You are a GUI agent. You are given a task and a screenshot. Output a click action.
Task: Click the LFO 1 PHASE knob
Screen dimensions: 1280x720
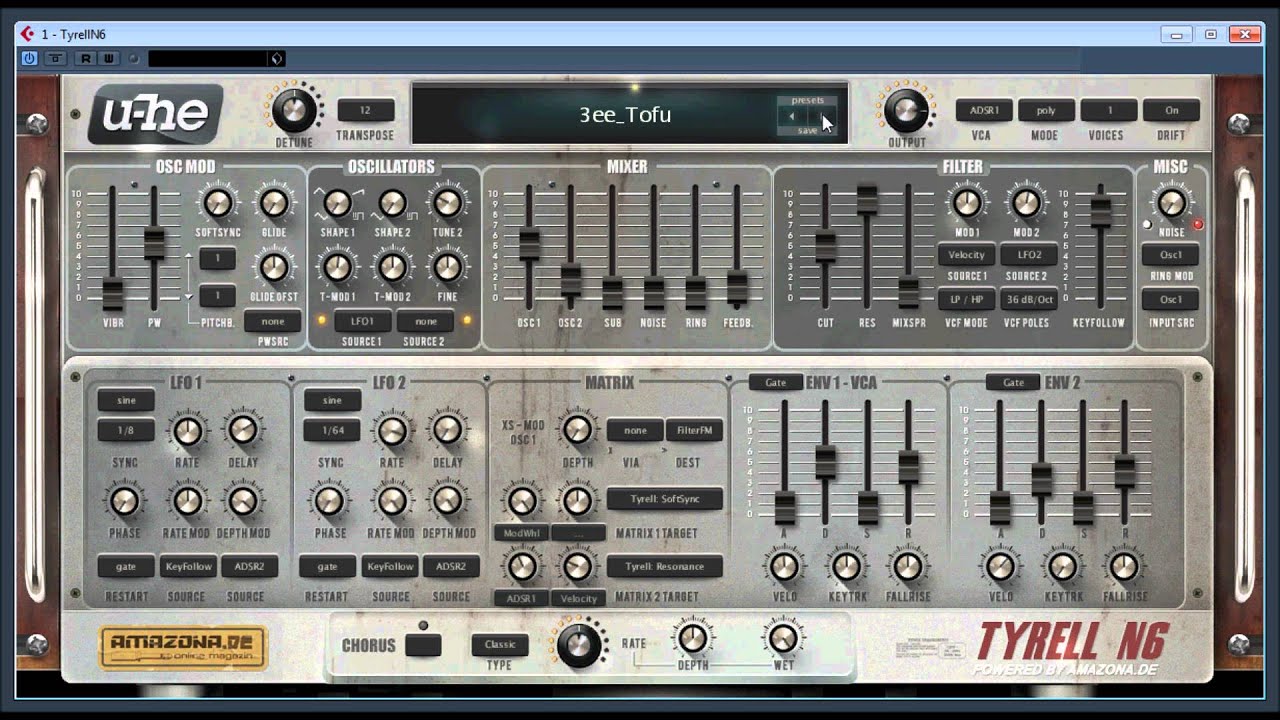(124, 500)
